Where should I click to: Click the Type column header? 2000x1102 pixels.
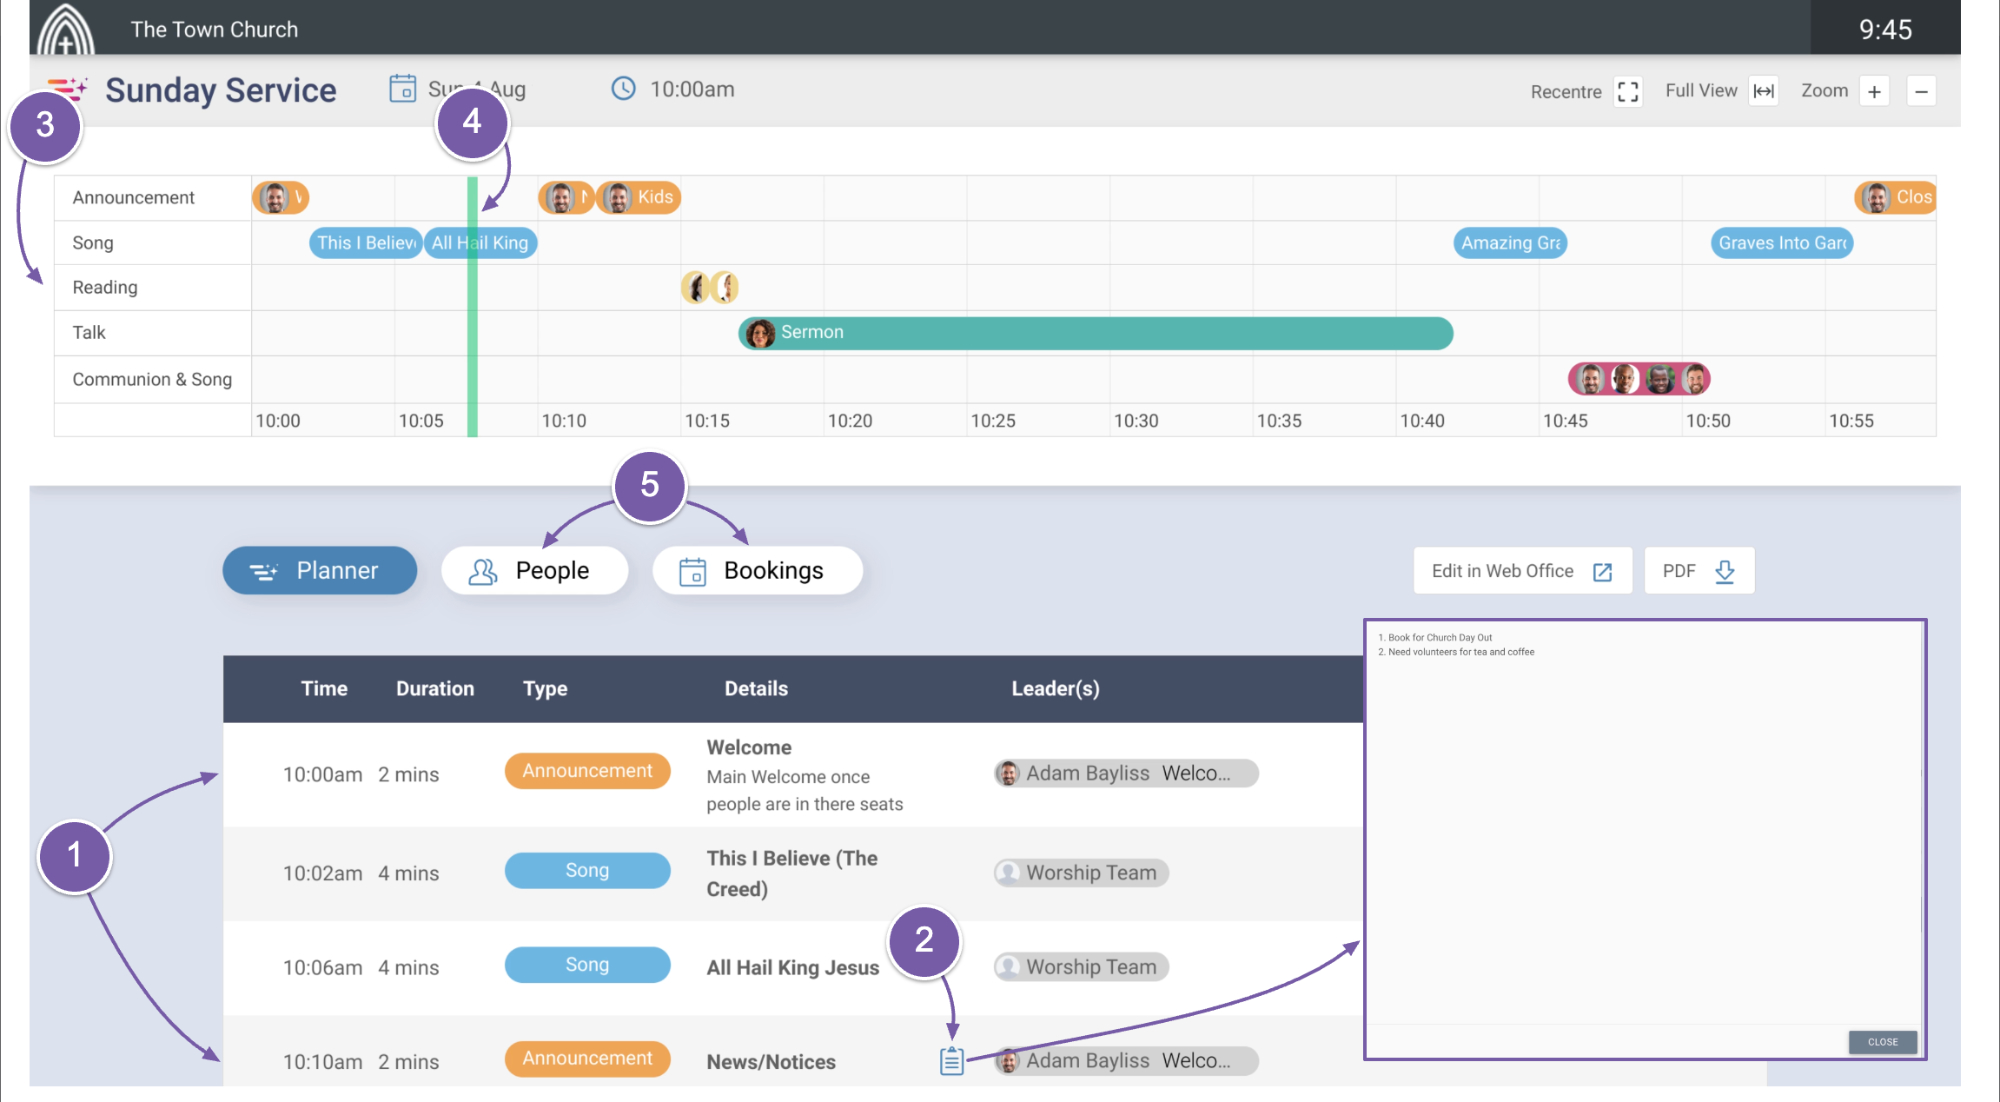point(545,688)
